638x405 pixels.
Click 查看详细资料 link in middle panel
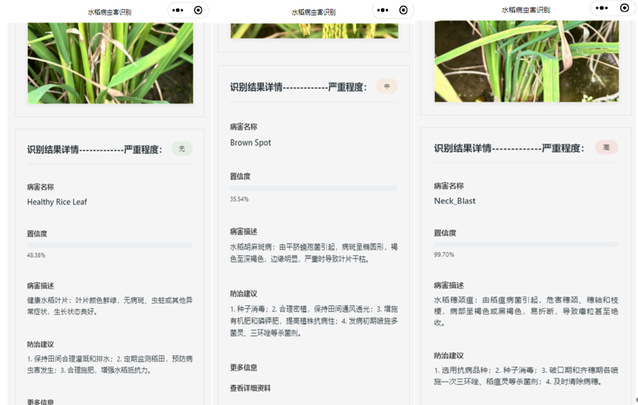tap(250, 387)
